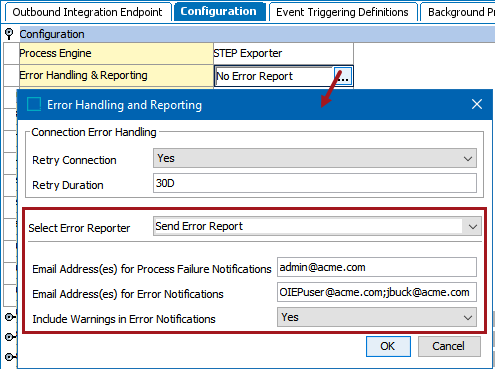Screen dimensions: 495x369
Task: Expand the third collapsed section icon
Action: click(10, 357)
